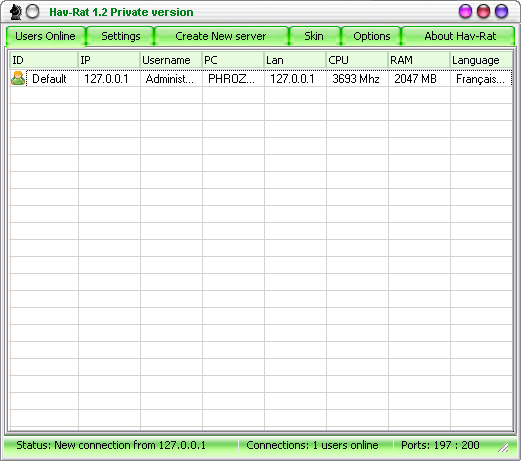This screenshot has width=521, height=461.
Task: Sort by the RAM column header
Action: click(419, 60)
